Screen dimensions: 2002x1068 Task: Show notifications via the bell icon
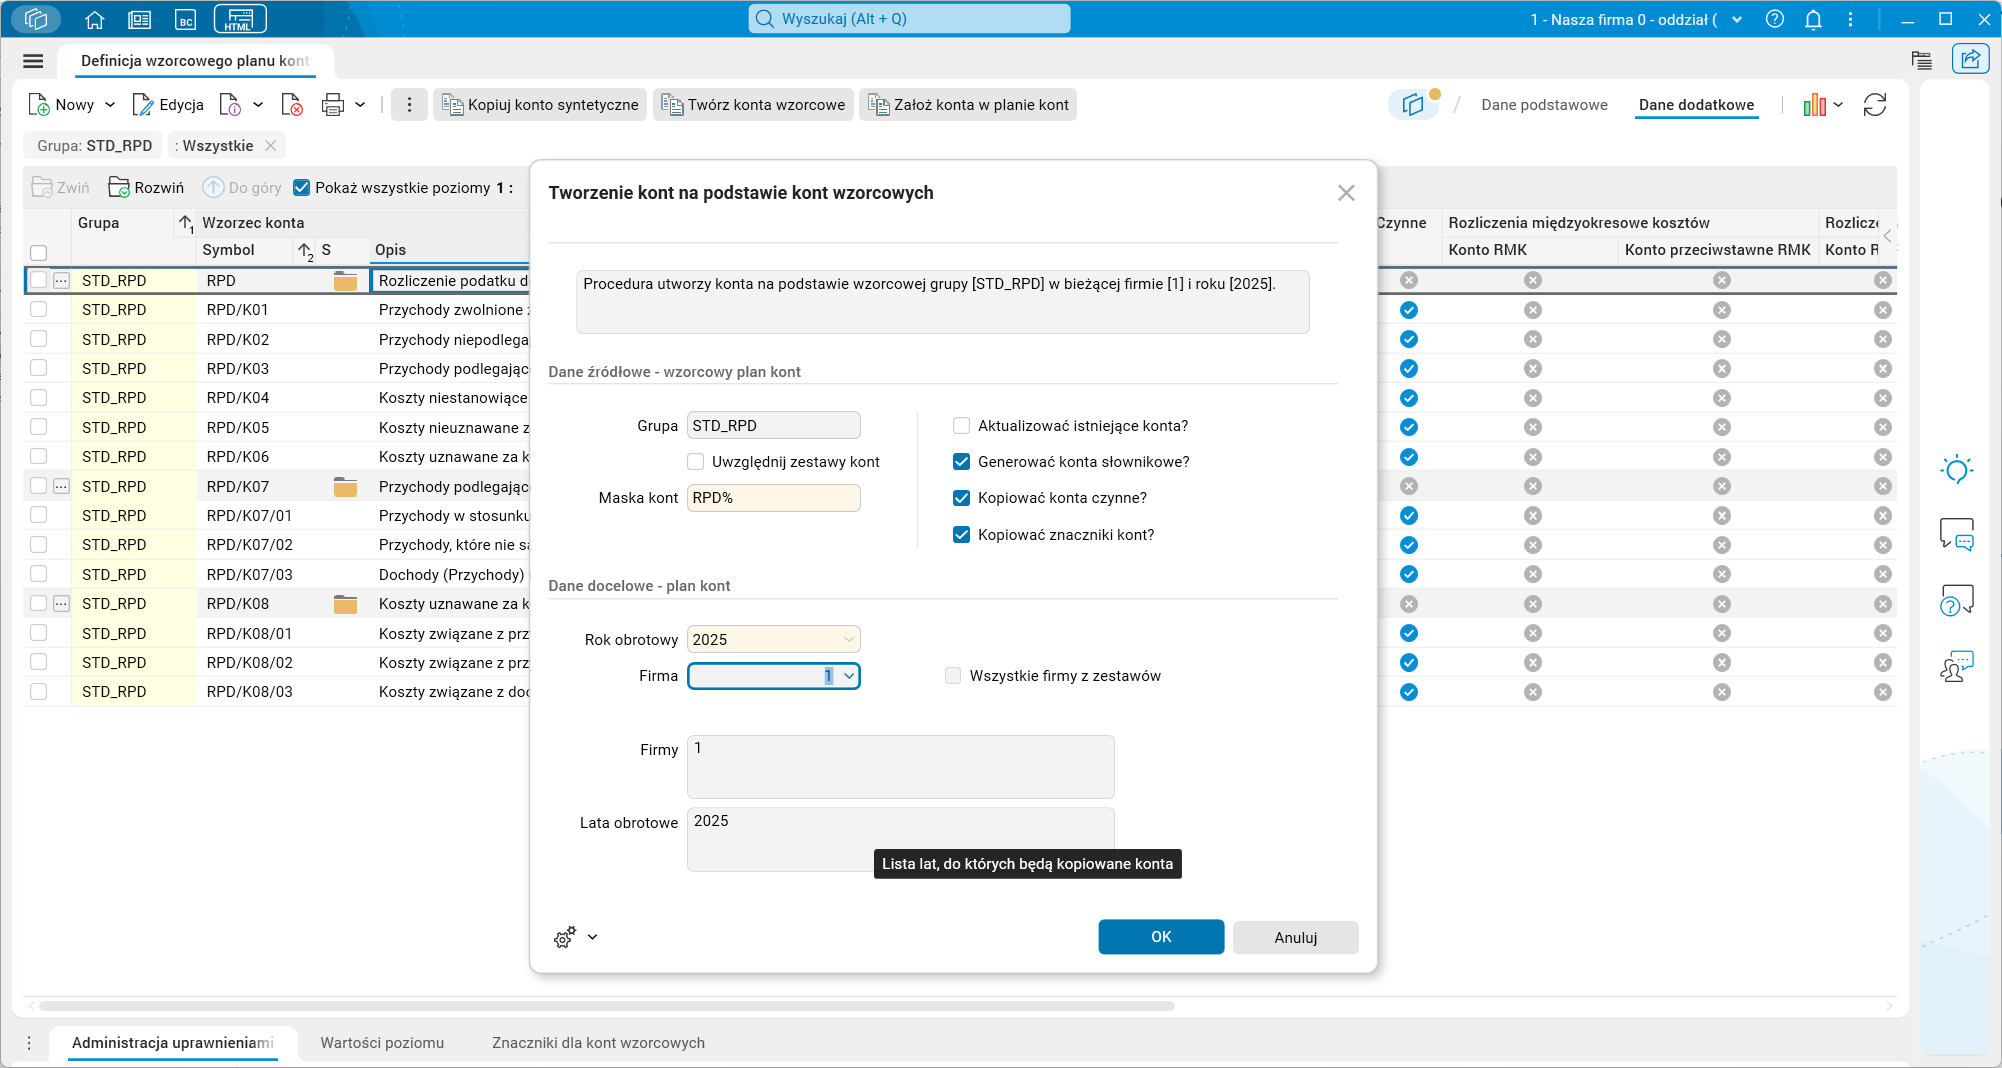(1813, 19)
